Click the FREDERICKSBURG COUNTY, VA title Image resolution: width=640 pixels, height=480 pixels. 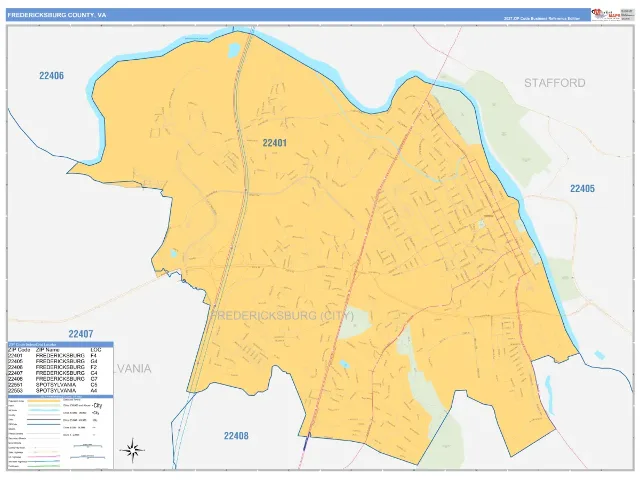coord(56,15)
